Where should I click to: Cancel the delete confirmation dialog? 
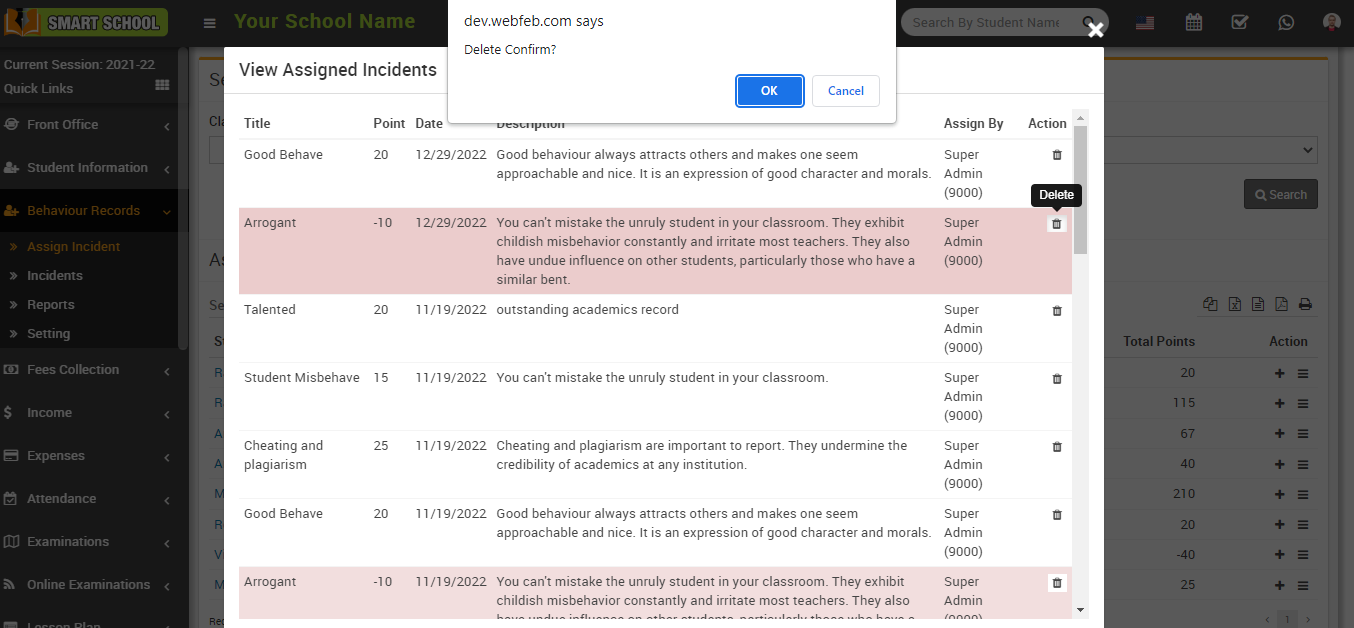(845, 91)
